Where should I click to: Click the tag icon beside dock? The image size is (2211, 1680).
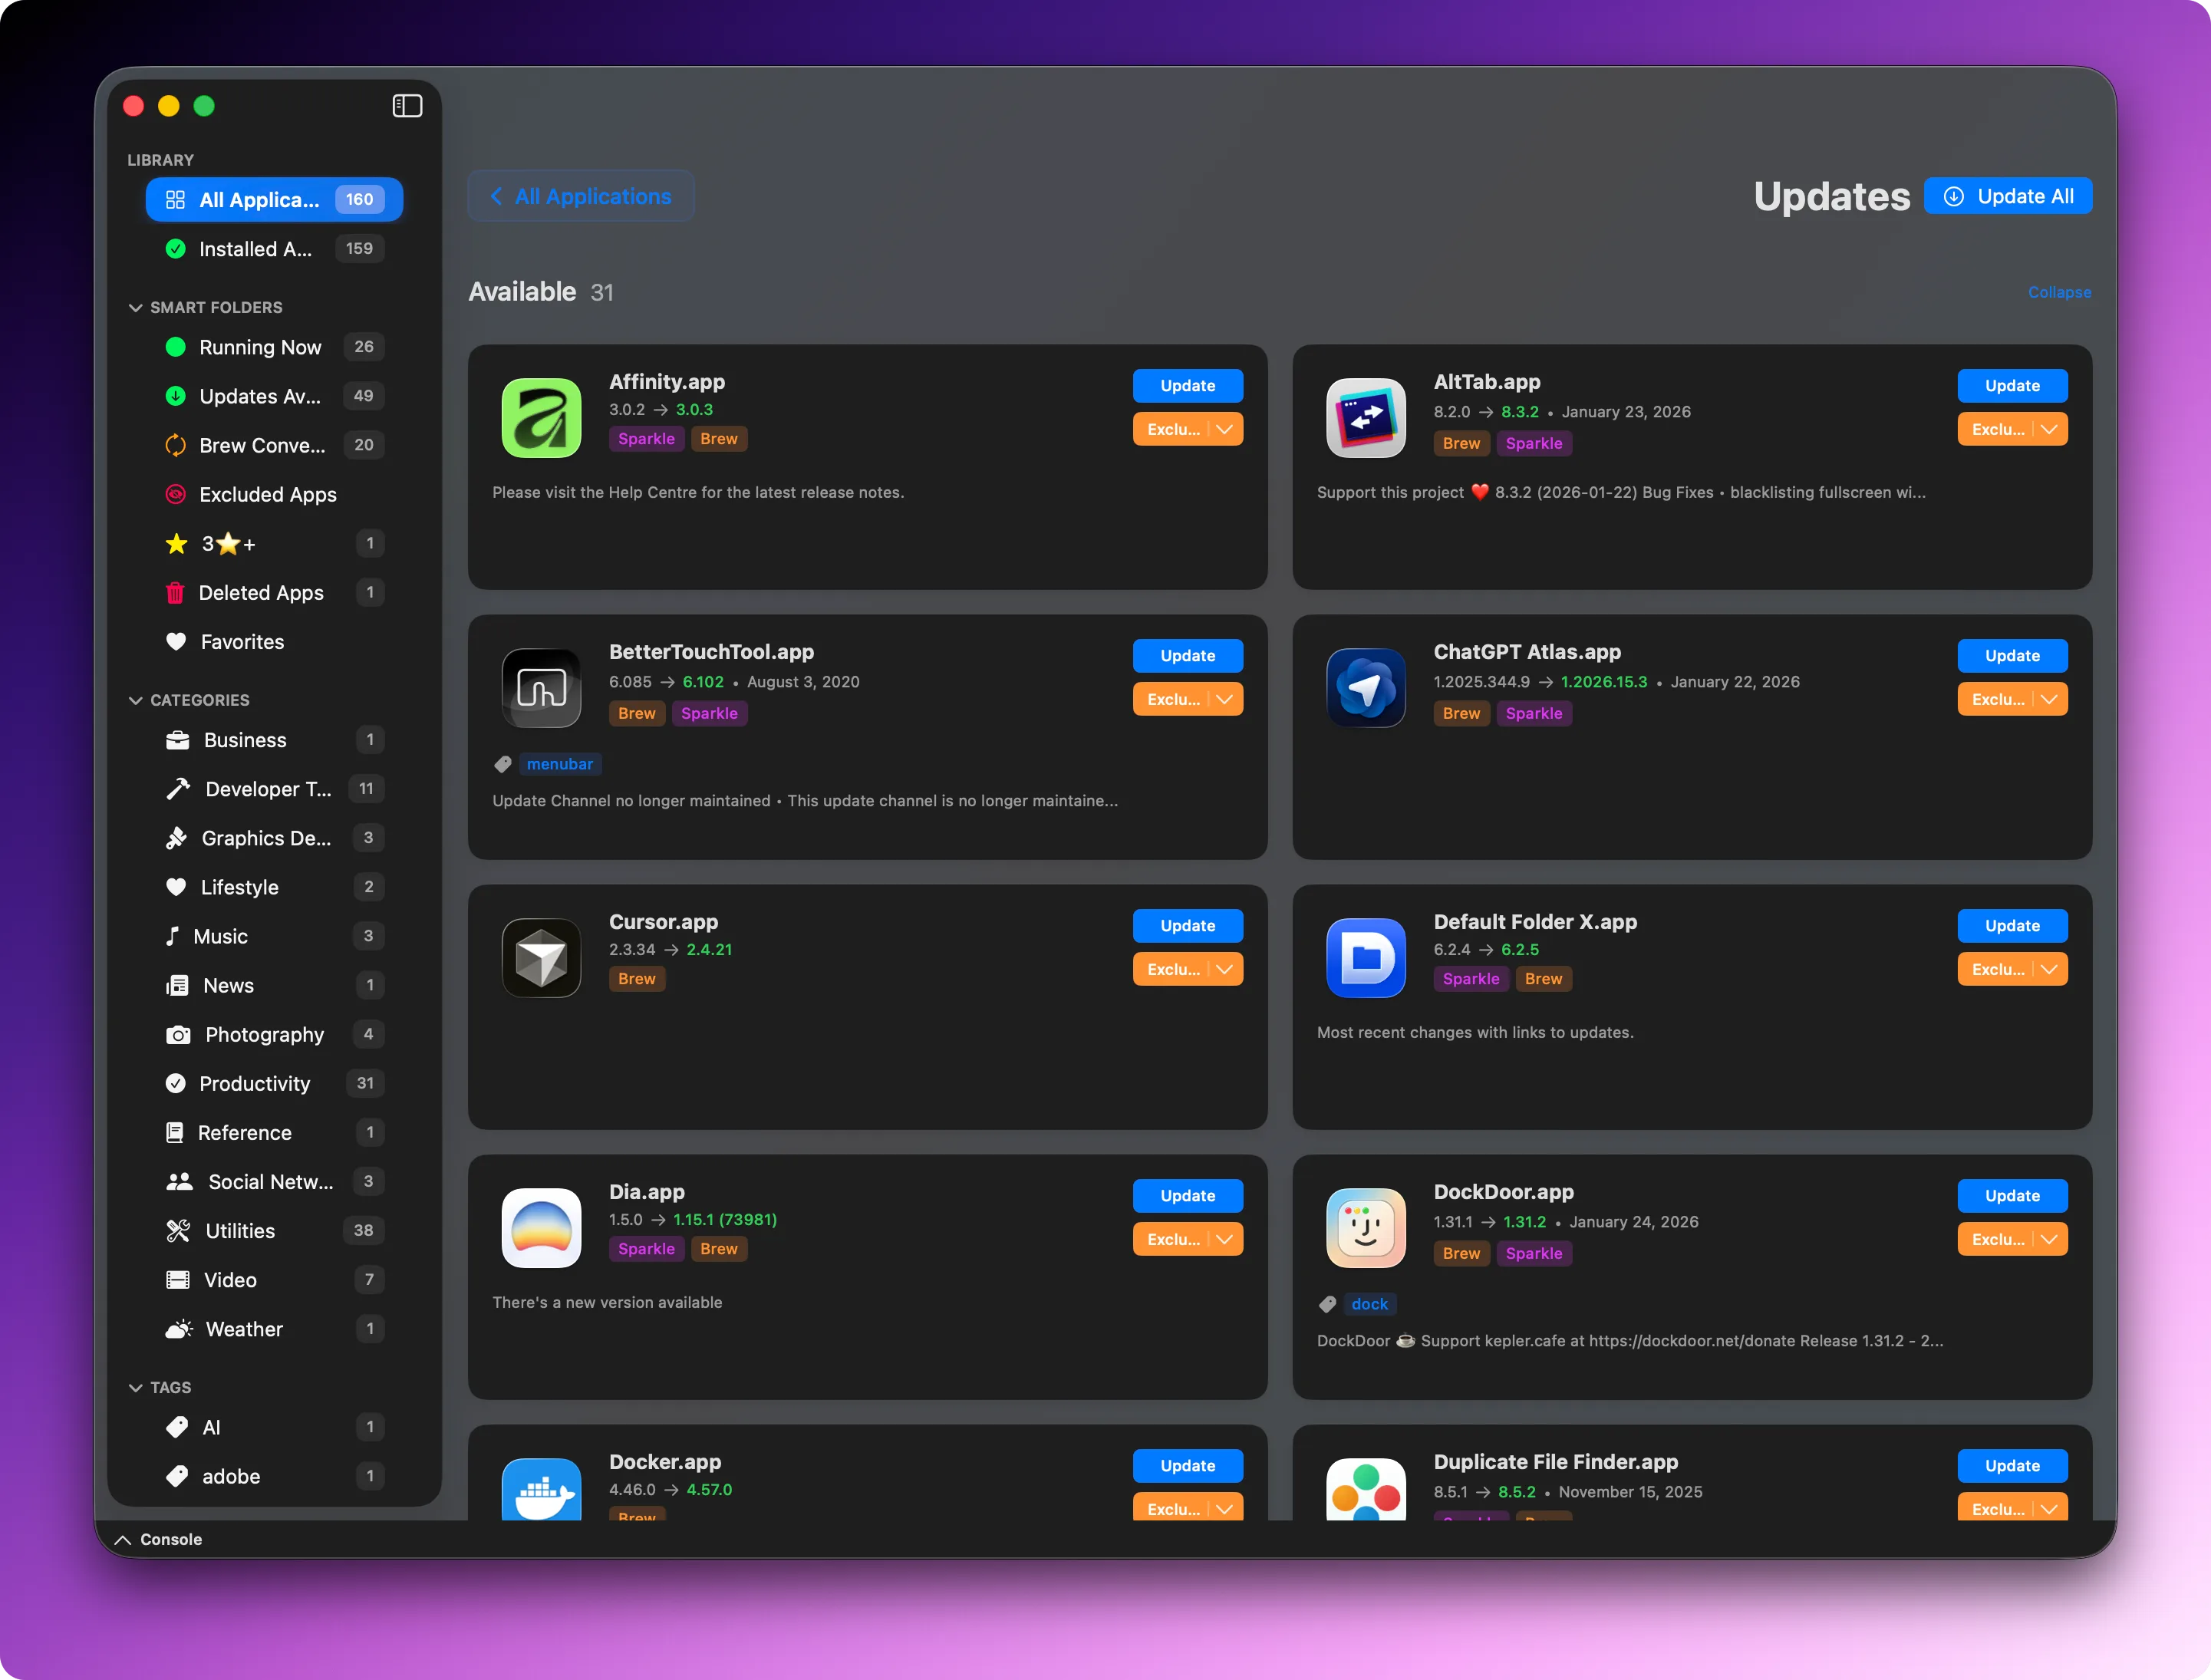(x=1327, y=1304)
